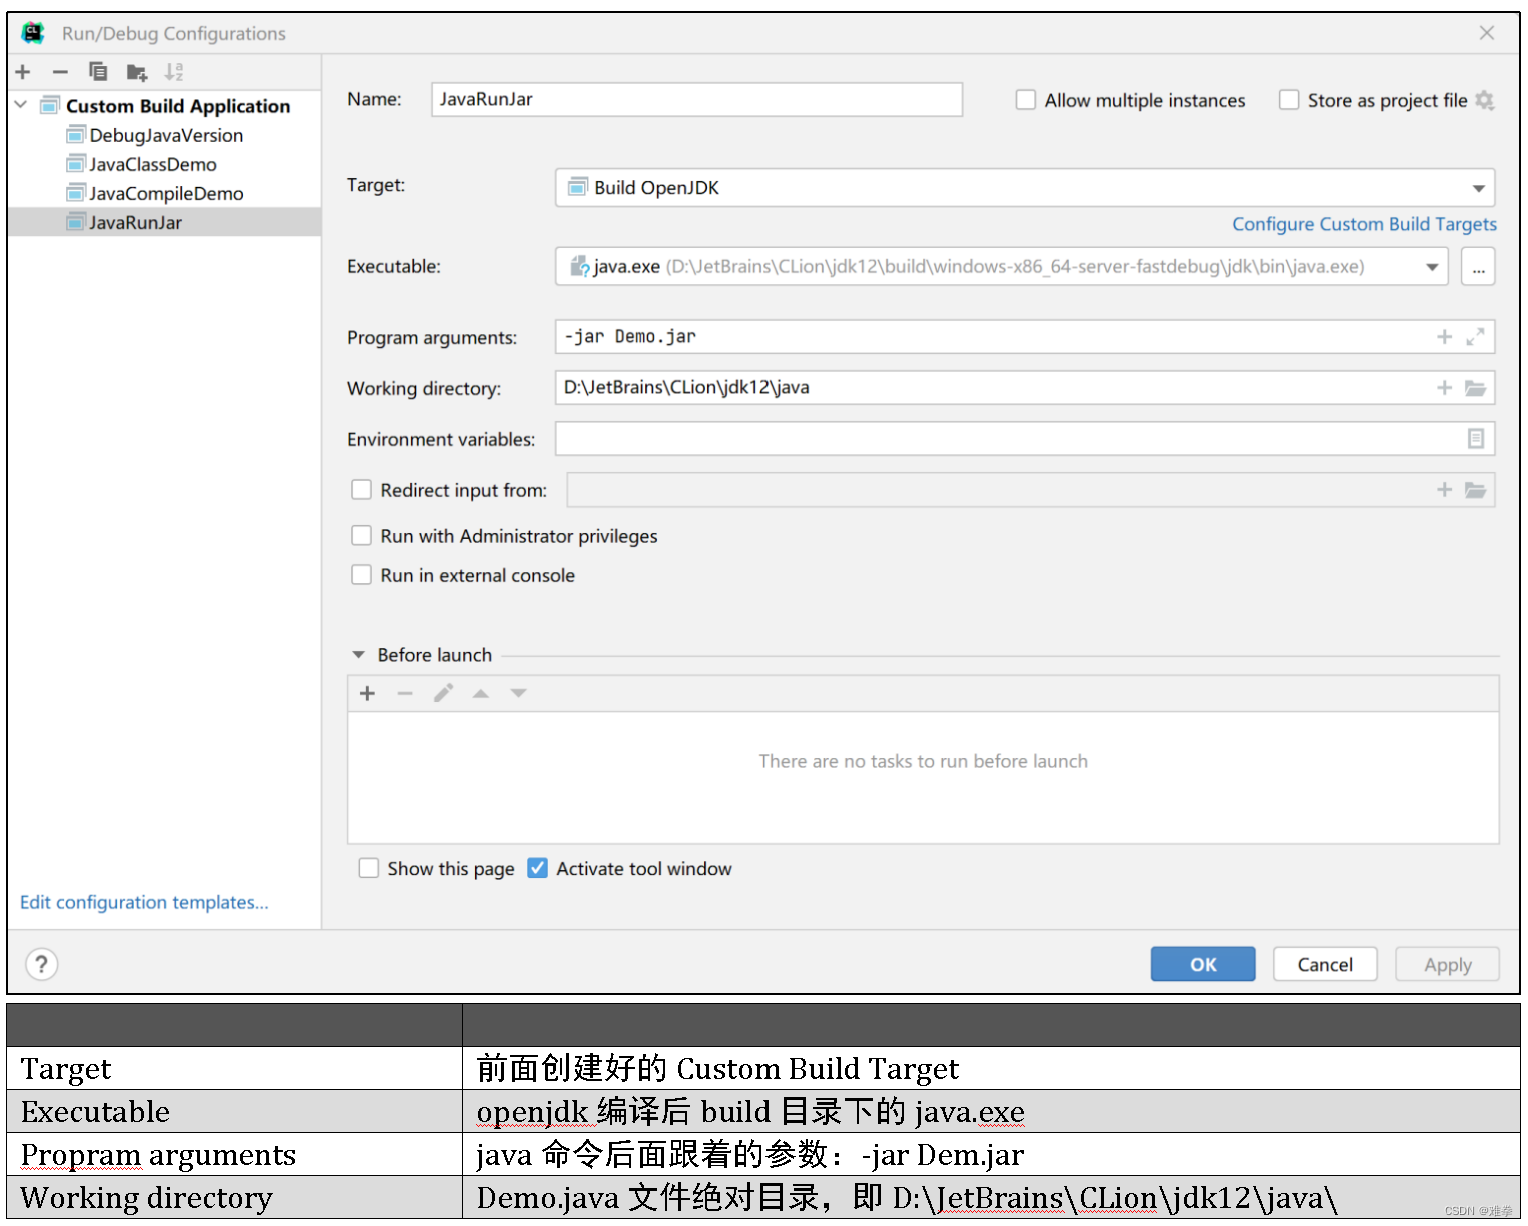This screenshot has height=1226, width=1528.
Task: Click the Apply button
Action: (1447, 964)
